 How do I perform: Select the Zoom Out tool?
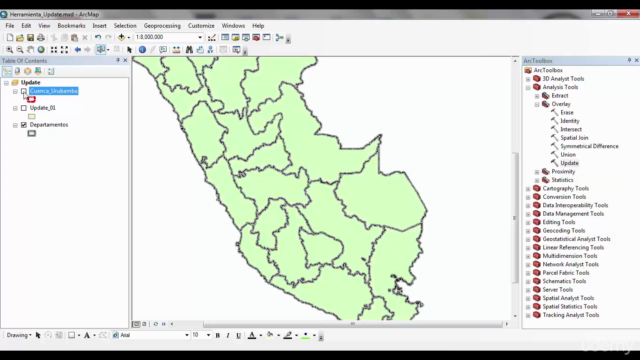(x=20, y=50)
